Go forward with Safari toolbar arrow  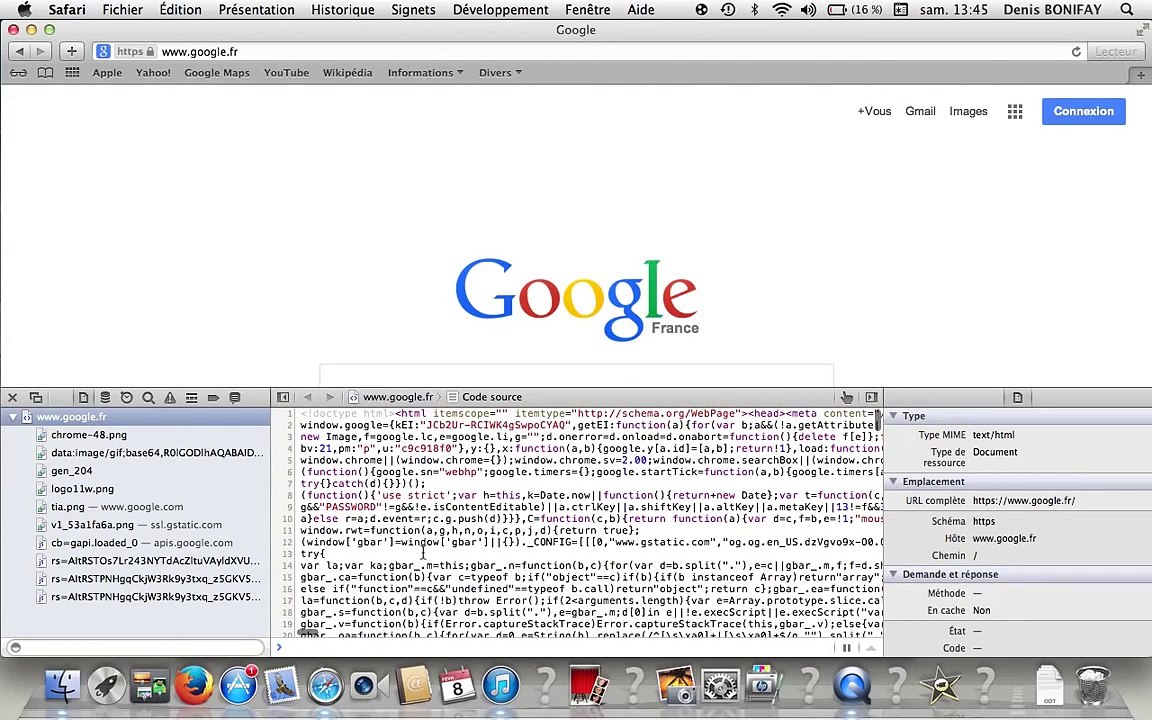pos(40,51)
